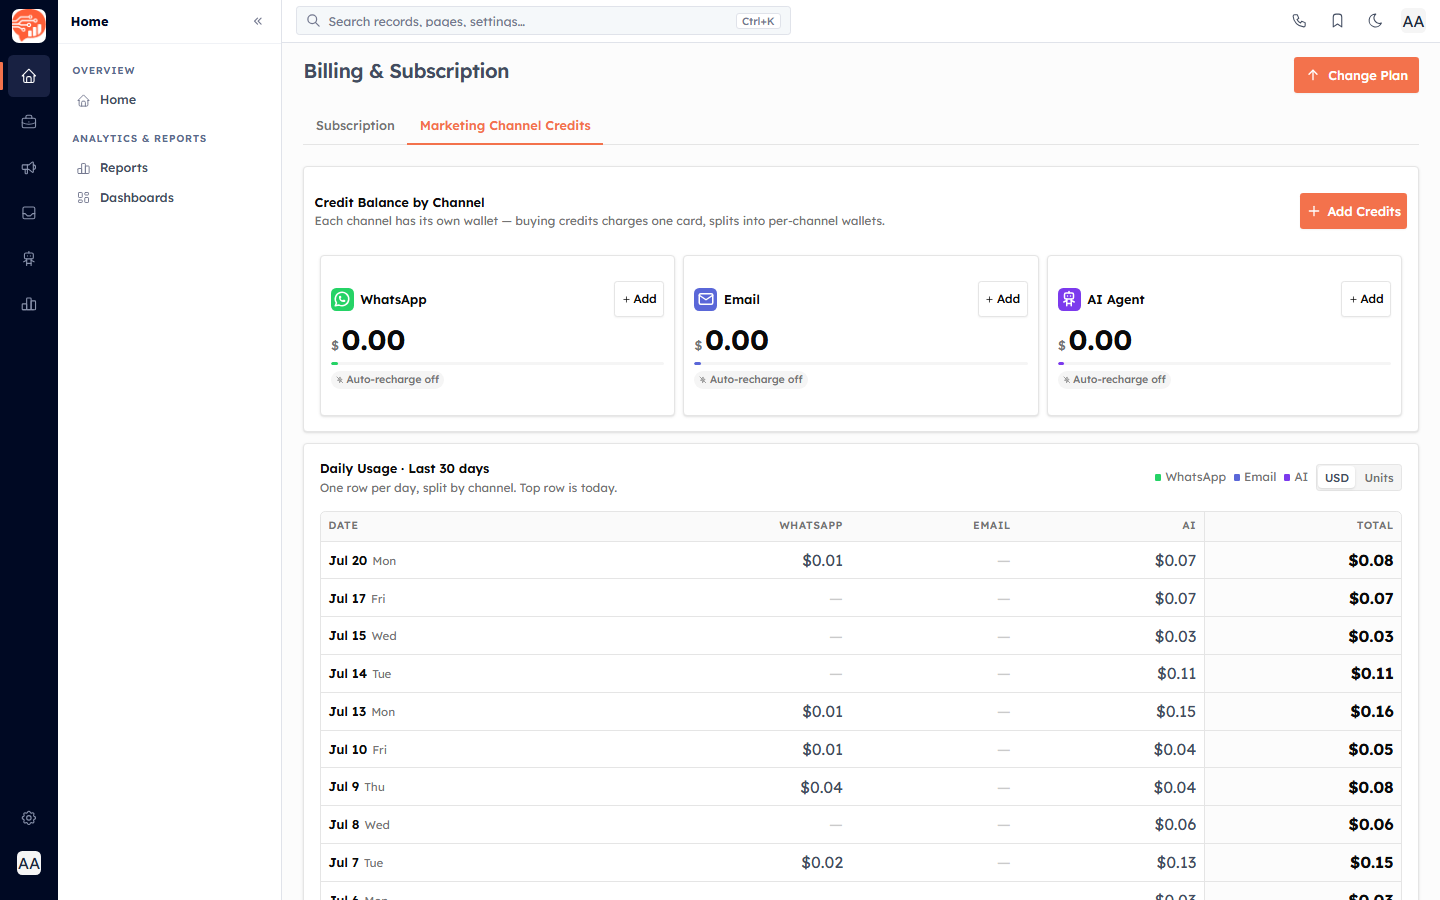Click the AA avatar at the rail bottom
The width and height of the screenshot is (1440, 900).
[x=29, y=863]
